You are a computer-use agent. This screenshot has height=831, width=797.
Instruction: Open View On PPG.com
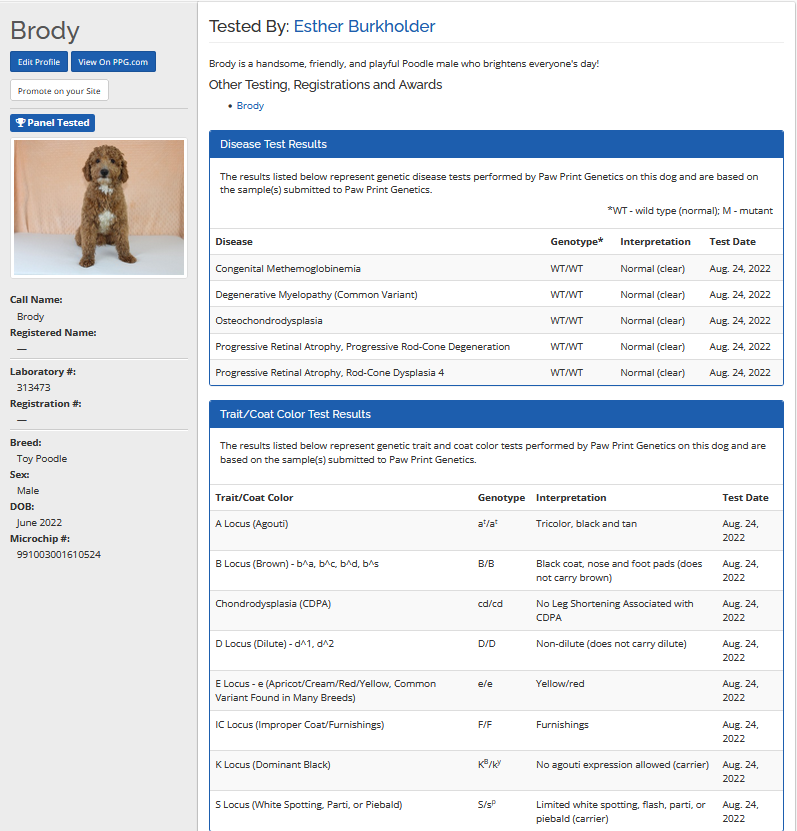(113, 62)
